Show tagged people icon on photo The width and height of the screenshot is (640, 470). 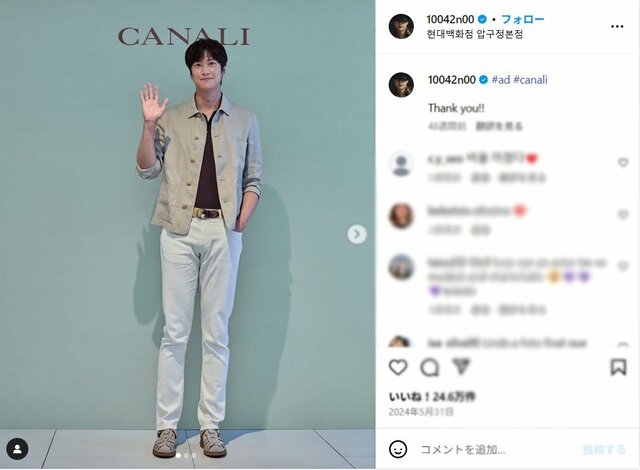(17, 449)
